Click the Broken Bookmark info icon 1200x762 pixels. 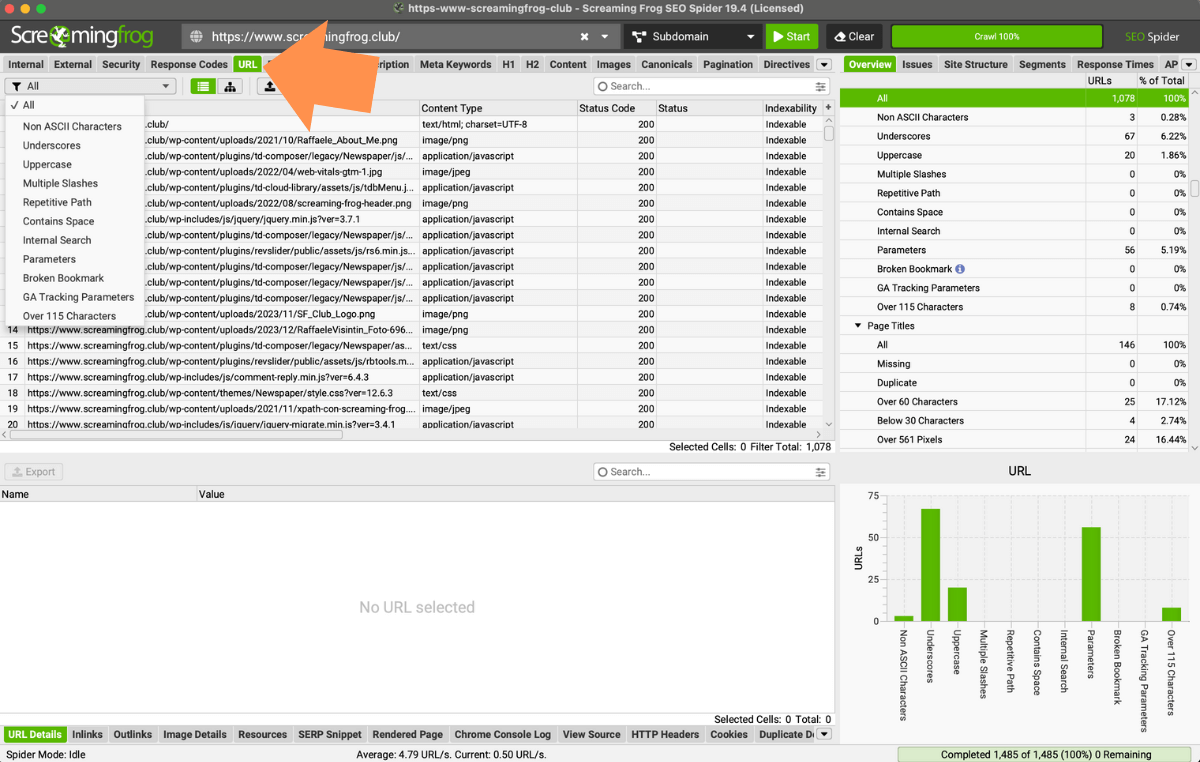[x=960, y=269]
